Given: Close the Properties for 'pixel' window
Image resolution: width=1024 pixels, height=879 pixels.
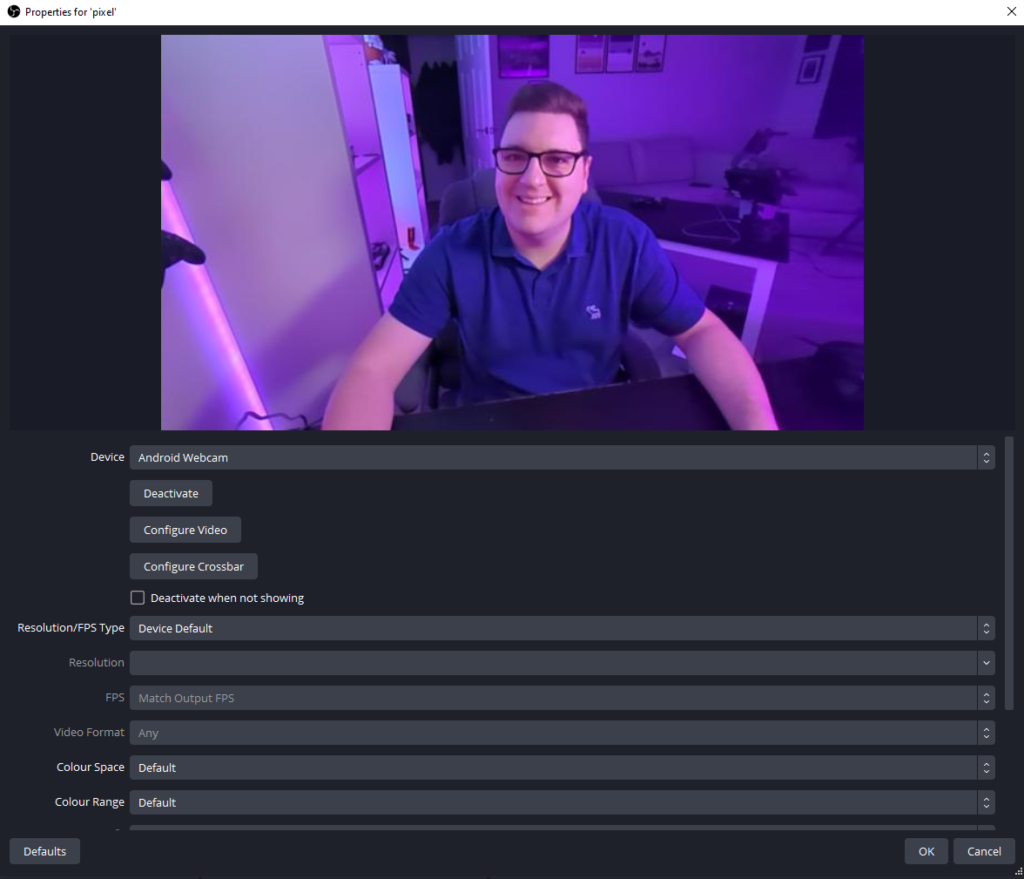Looking at the screenshot, I should [1010, 12].
